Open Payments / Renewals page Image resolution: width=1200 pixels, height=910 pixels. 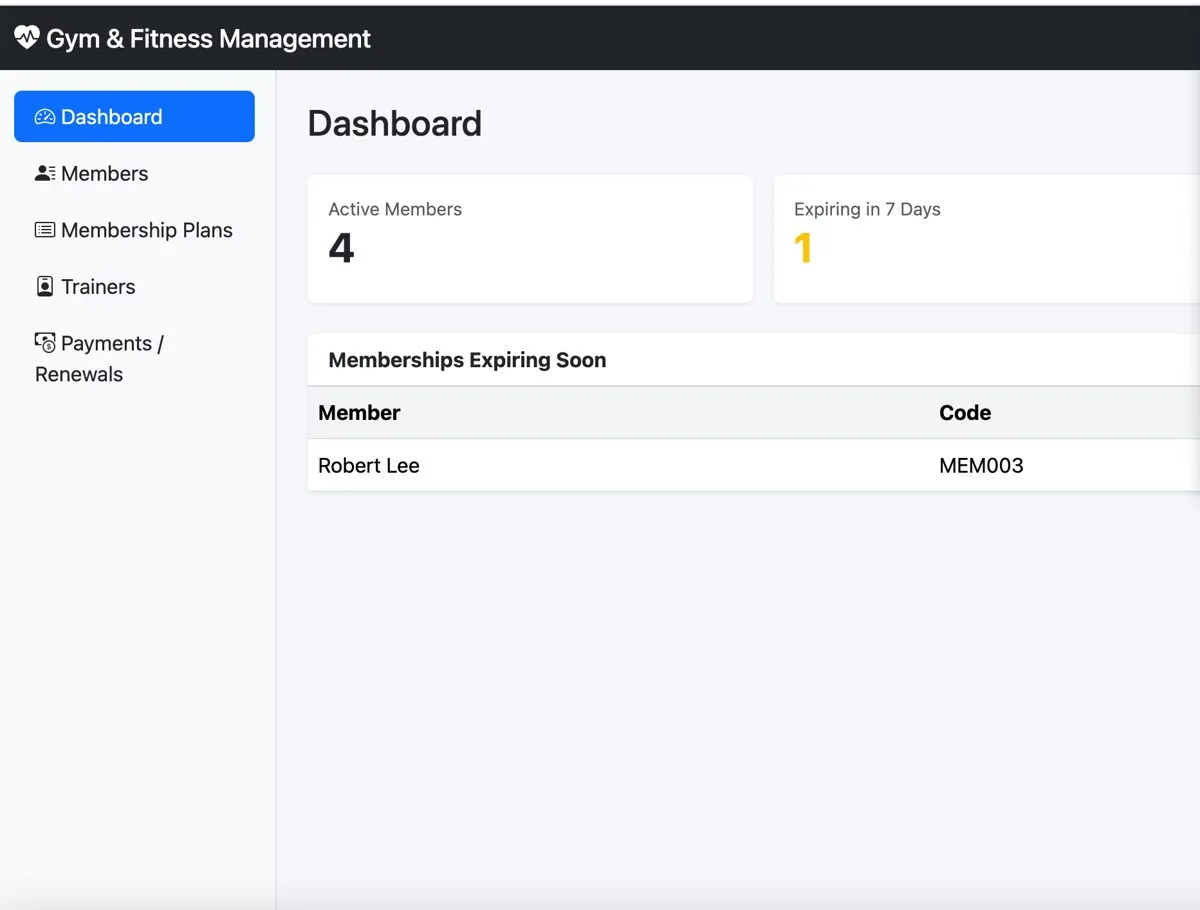click(x=134, y=358)
